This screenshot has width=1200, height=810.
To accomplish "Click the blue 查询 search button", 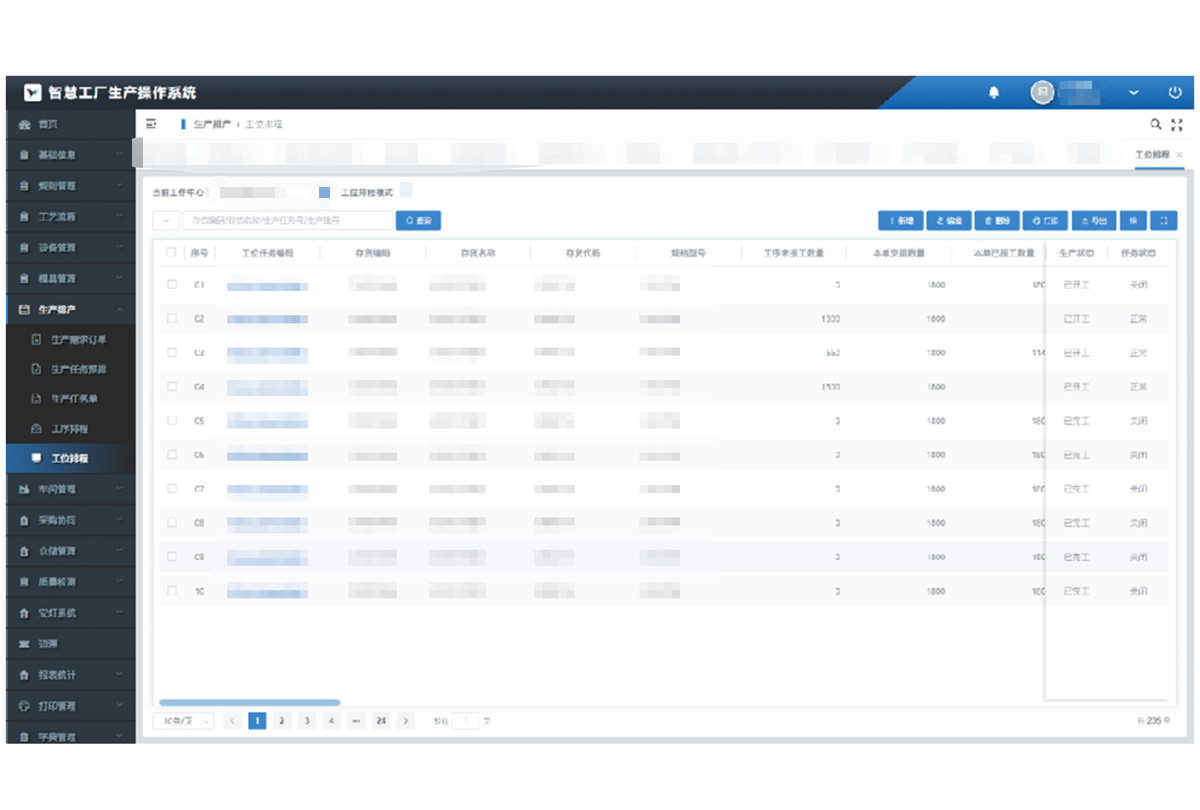I will pyautogui.click(x=418, y=221).
